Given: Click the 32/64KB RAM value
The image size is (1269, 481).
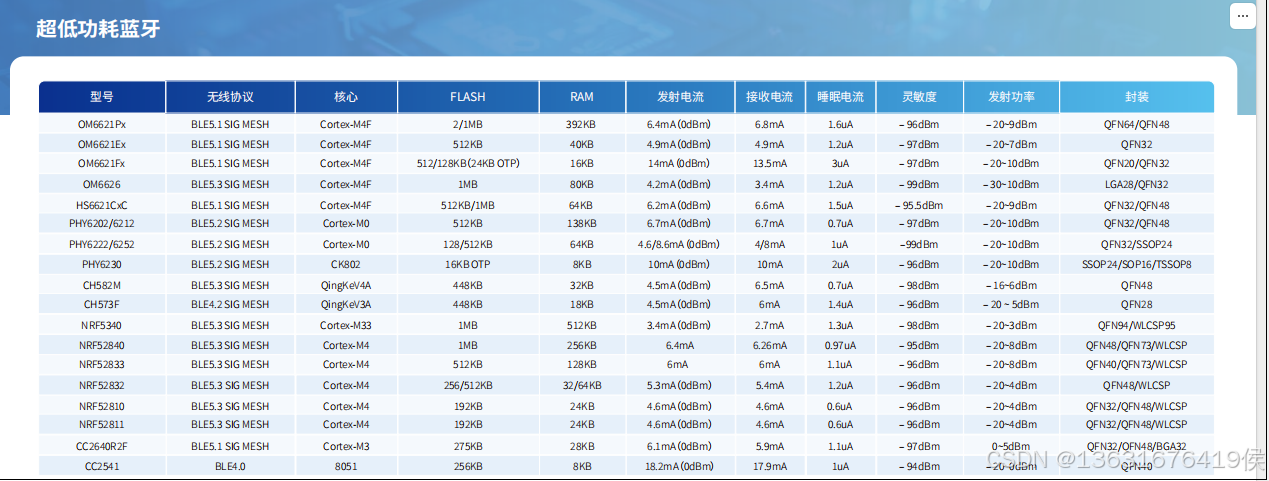Looking at the screenshot, I should pos(582,385).
